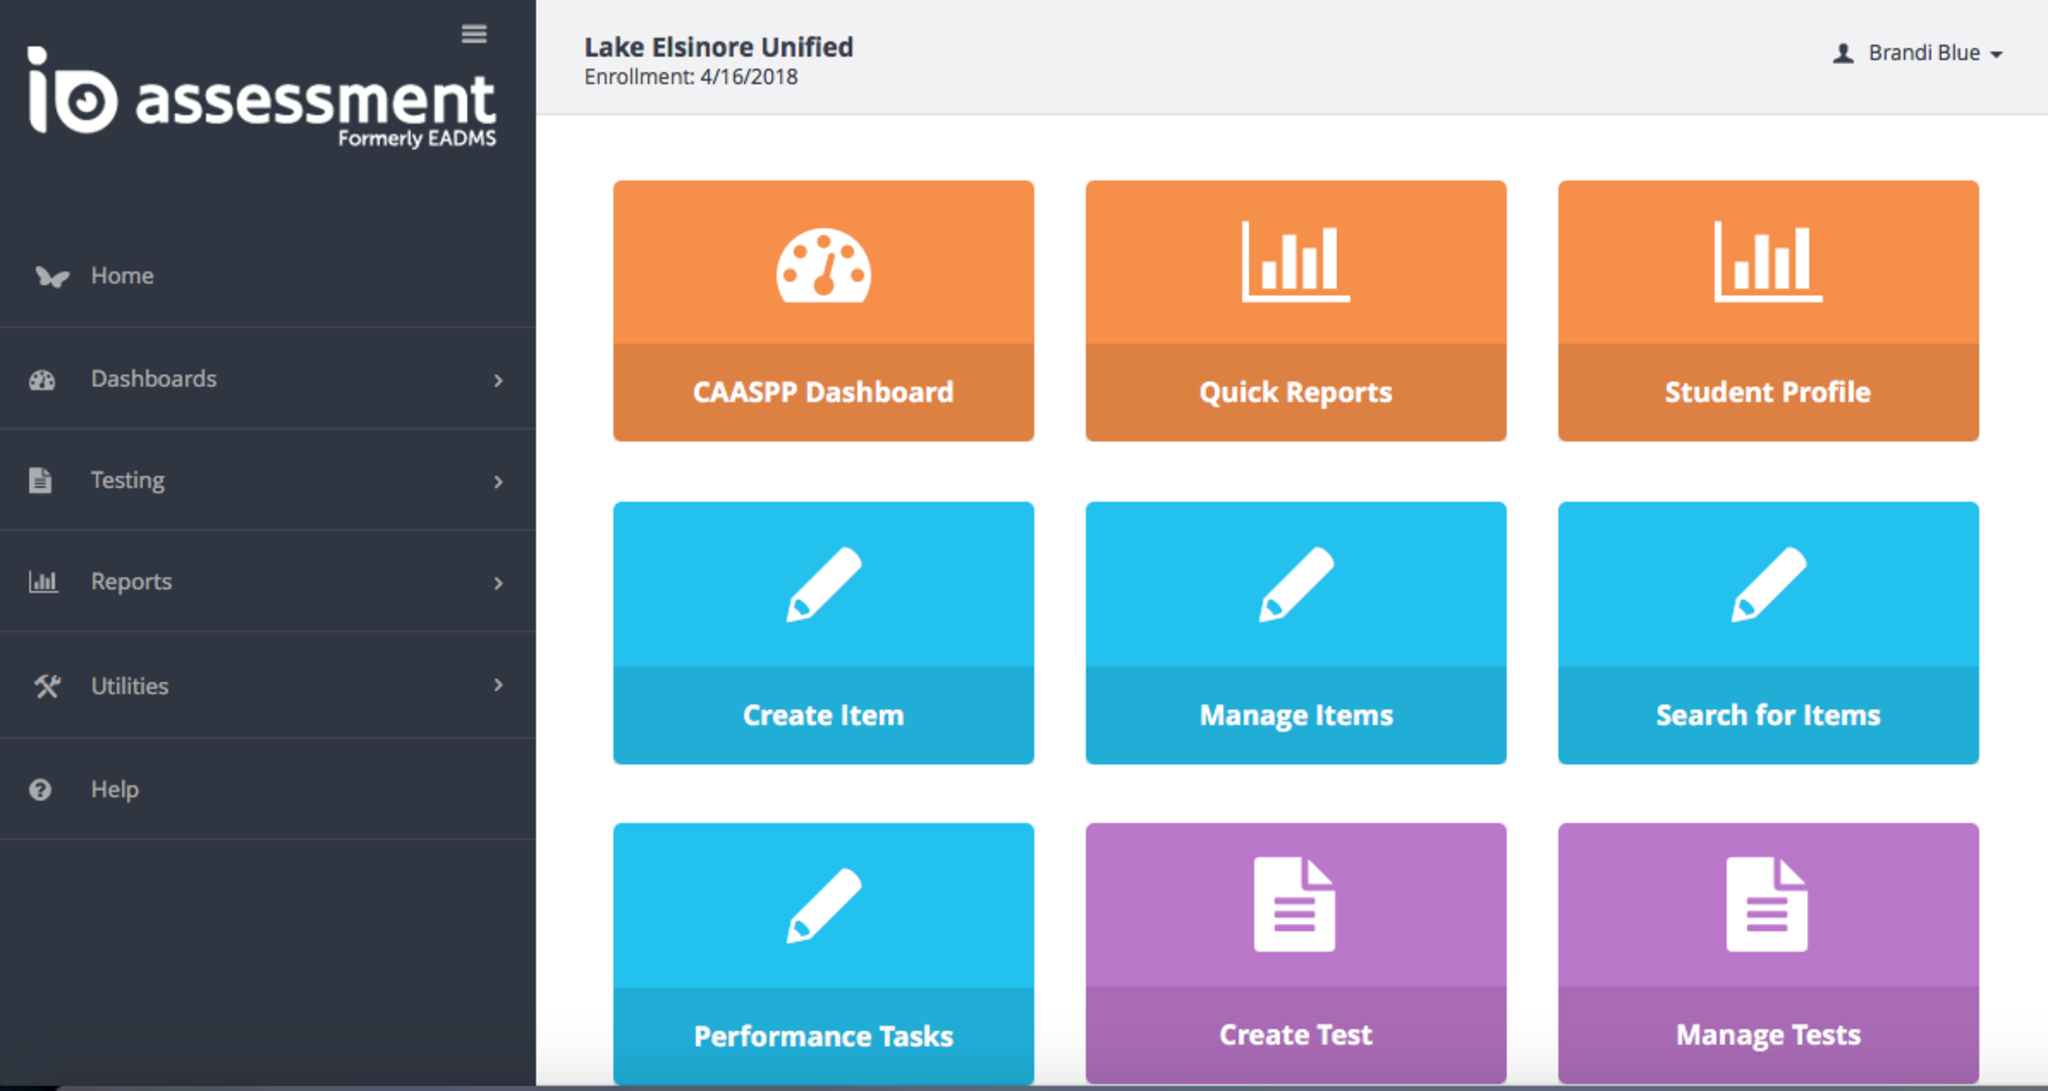
Task: Click the pencil icon on Create Item tile
Action: (x=823, y=585)
